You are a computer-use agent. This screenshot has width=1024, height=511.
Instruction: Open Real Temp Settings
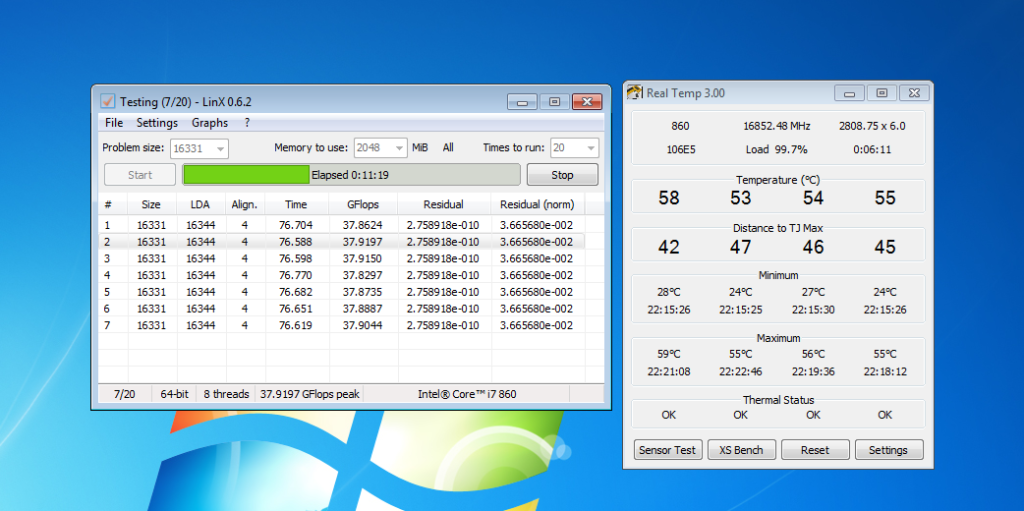pos(888,450)
